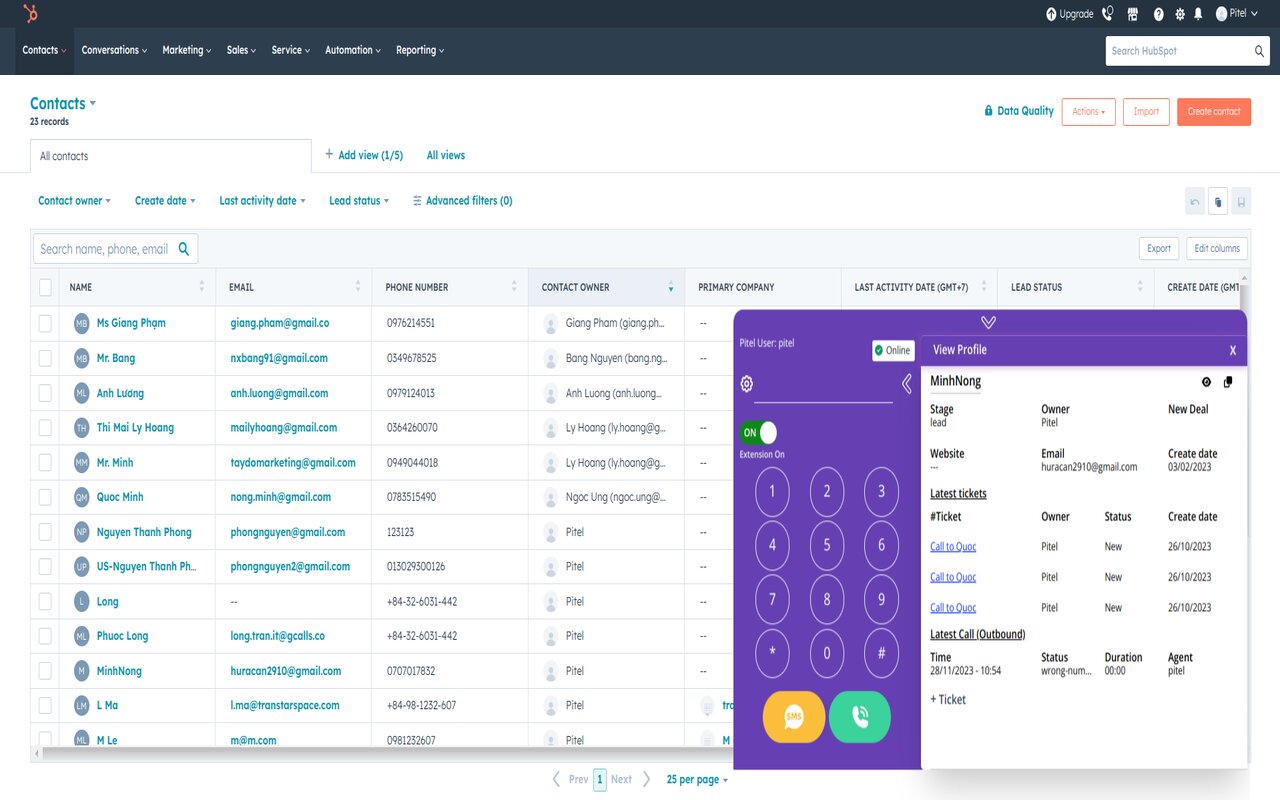The width and height of the screenshot is (1280, 800).
Task: Click the open-record icon beside MinhNong
Action: click(1206, 382)
